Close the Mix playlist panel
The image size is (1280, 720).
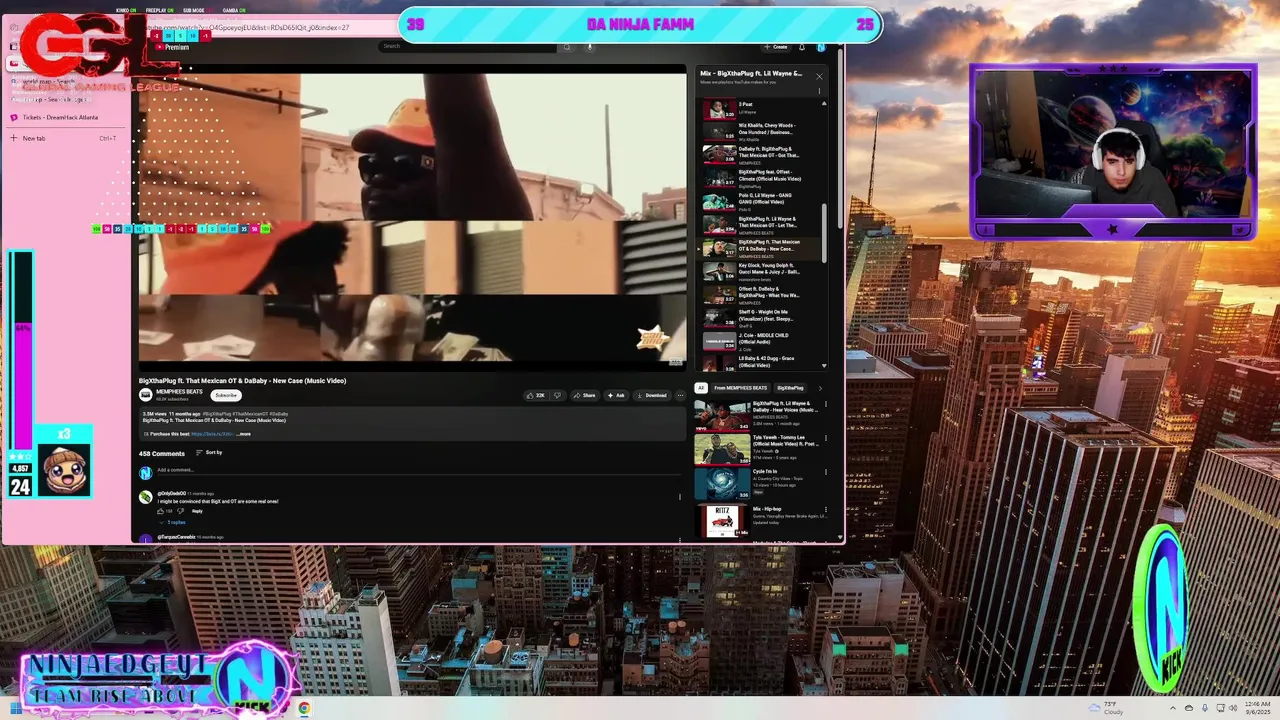[x=819, y=76]
